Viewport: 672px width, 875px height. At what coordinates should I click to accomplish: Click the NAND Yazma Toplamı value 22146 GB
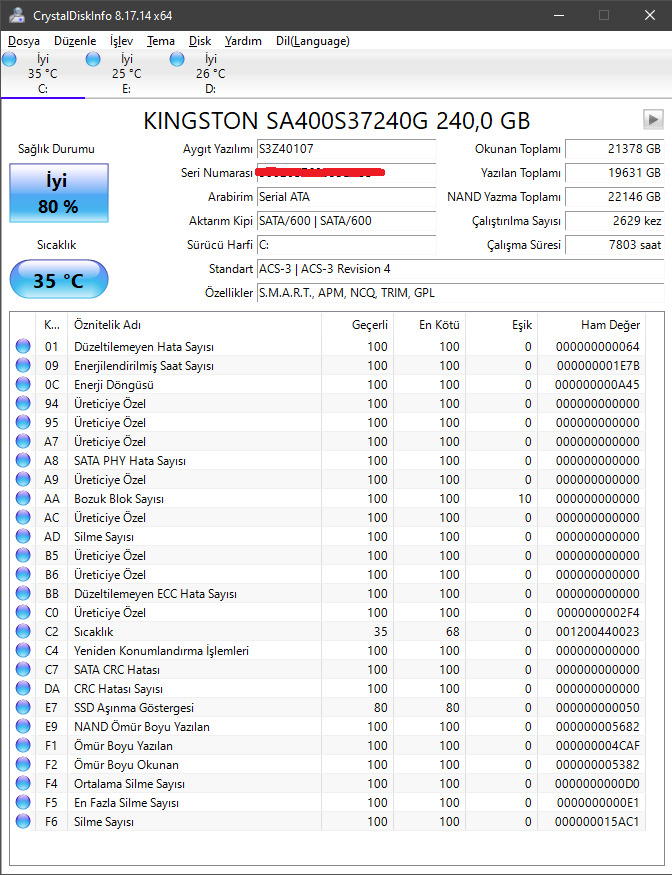click(x=615, y=197)
